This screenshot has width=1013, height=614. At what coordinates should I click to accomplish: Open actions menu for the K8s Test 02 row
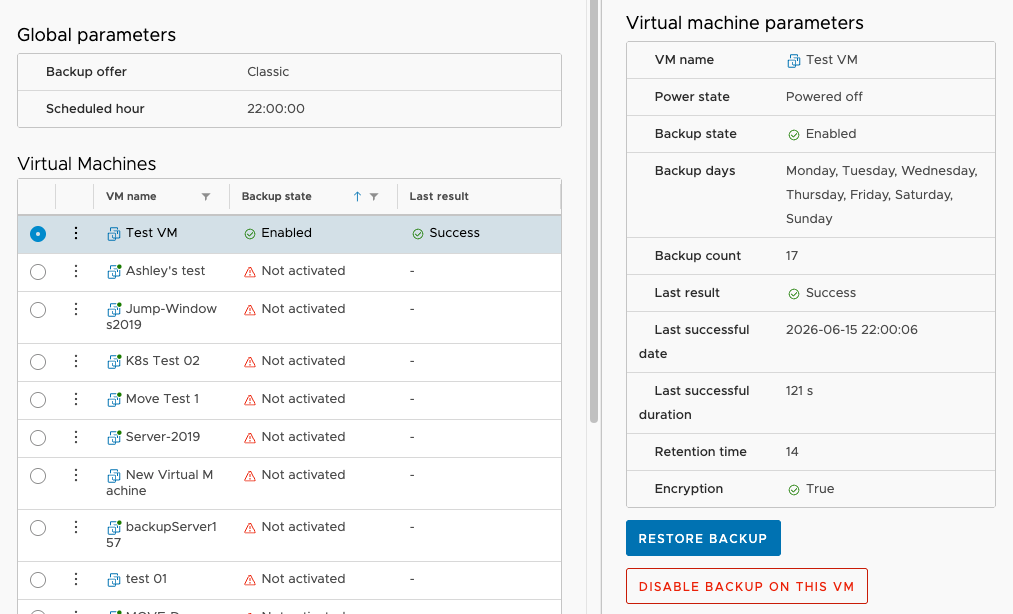76,361
